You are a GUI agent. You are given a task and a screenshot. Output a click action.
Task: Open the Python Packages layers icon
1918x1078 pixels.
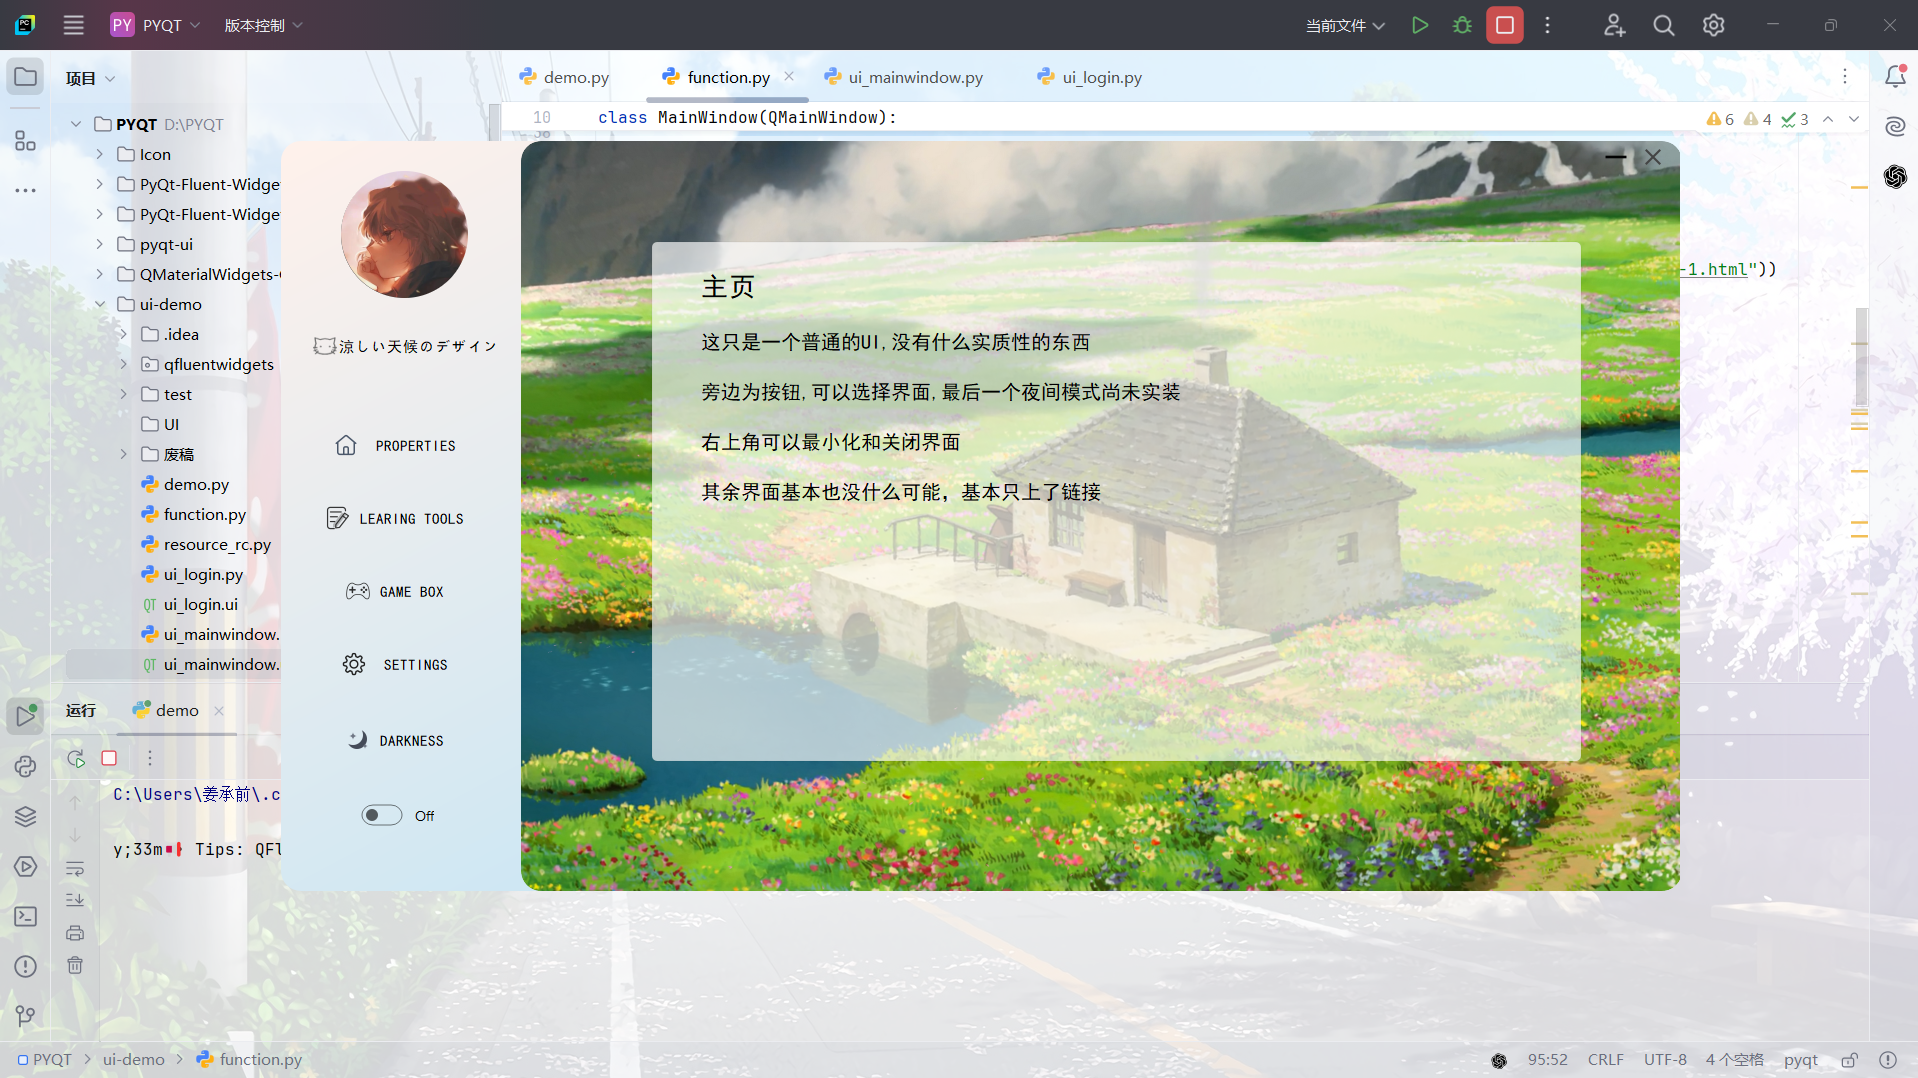point(25,816)
